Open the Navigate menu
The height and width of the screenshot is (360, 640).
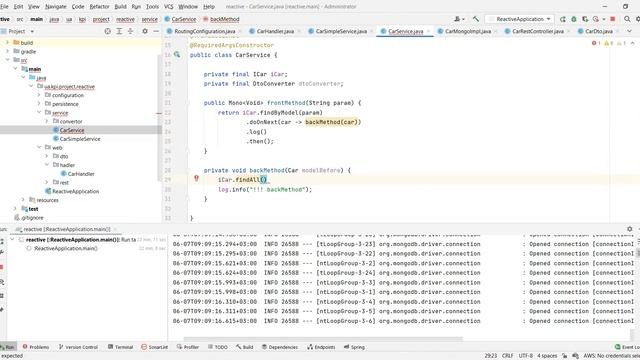point(56,7)
